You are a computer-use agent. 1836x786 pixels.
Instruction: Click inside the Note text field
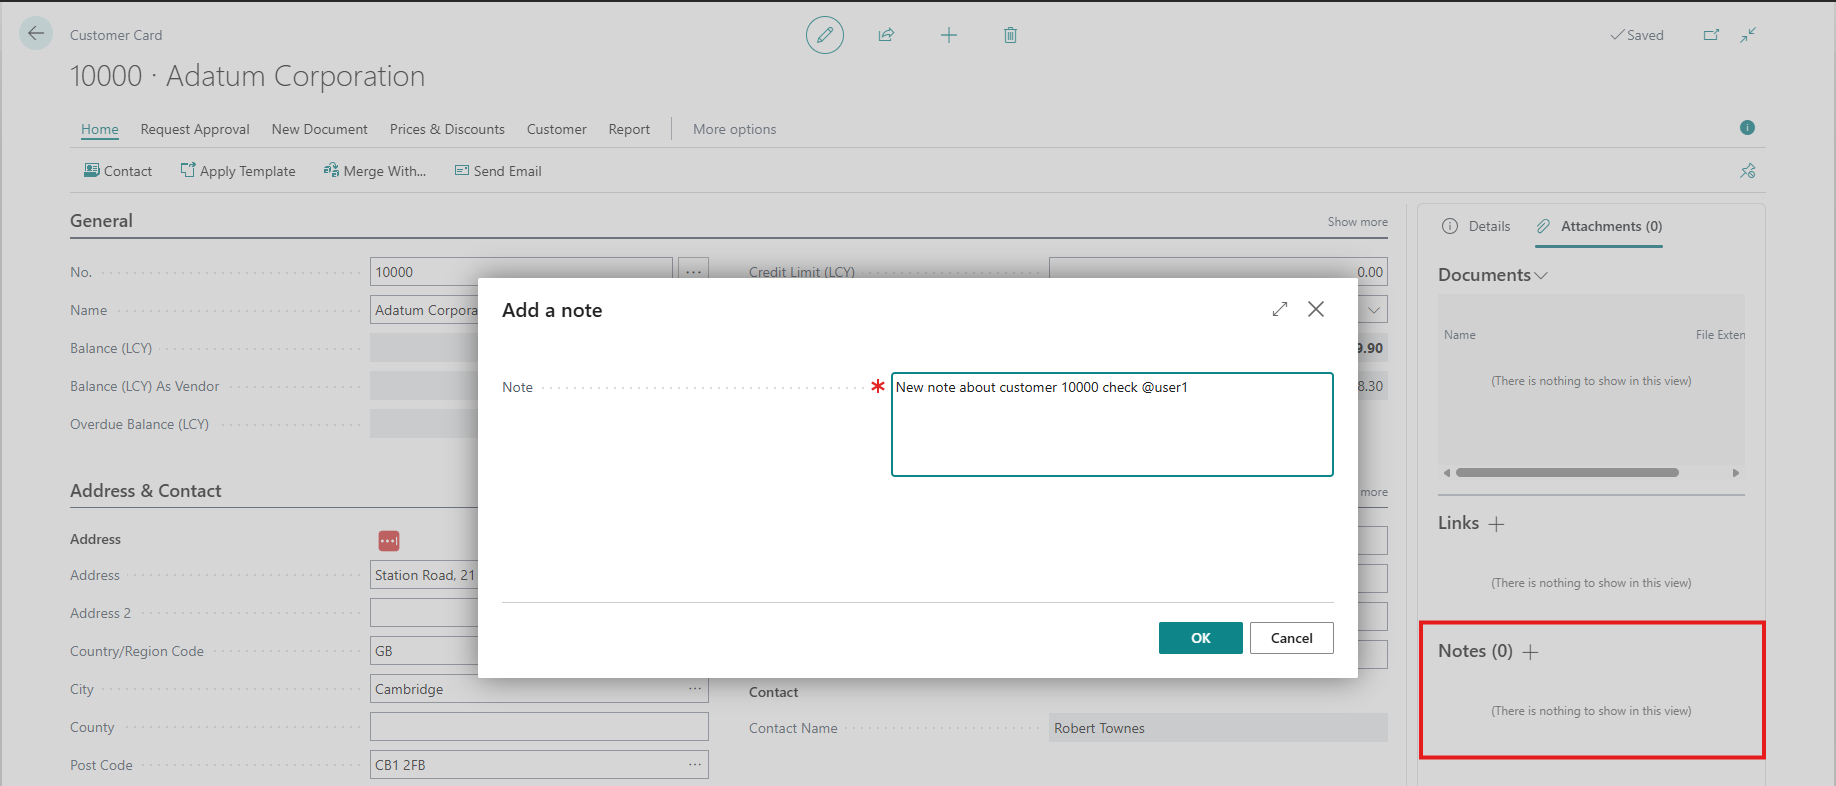(1111, 425)
